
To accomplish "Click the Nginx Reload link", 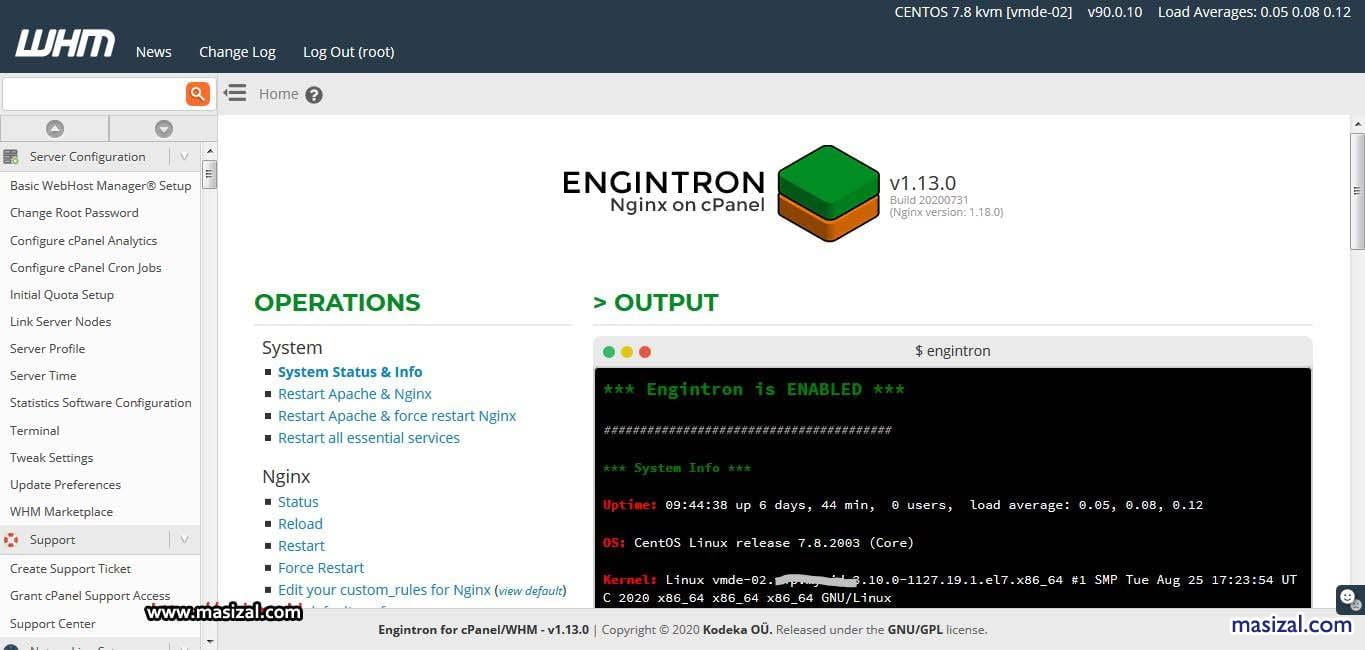I will point(300,524).
